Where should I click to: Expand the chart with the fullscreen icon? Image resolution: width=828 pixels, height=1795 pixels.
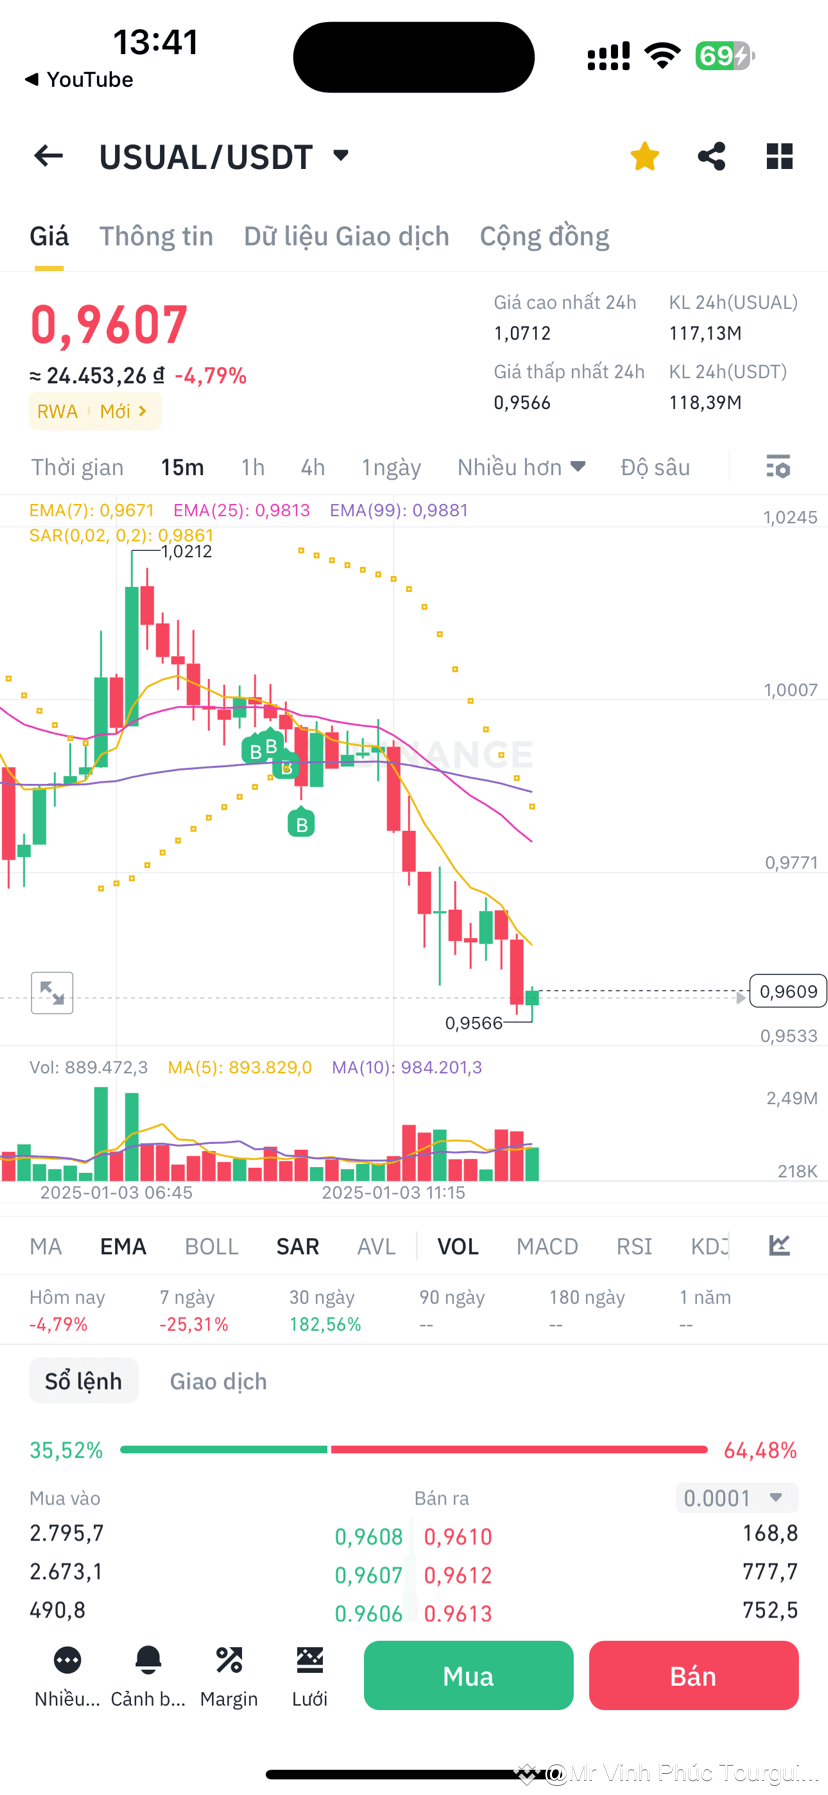52,993
